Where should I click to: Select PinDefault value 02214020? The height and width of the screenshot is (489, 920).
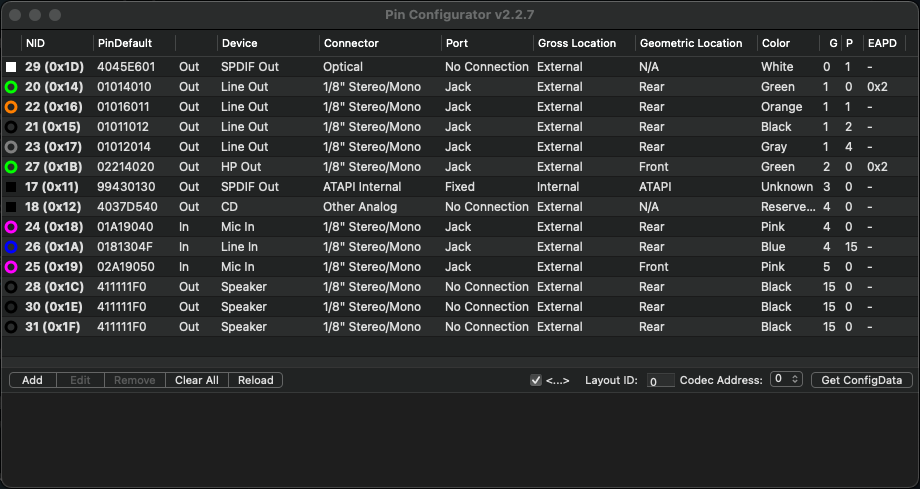[126, 167]
